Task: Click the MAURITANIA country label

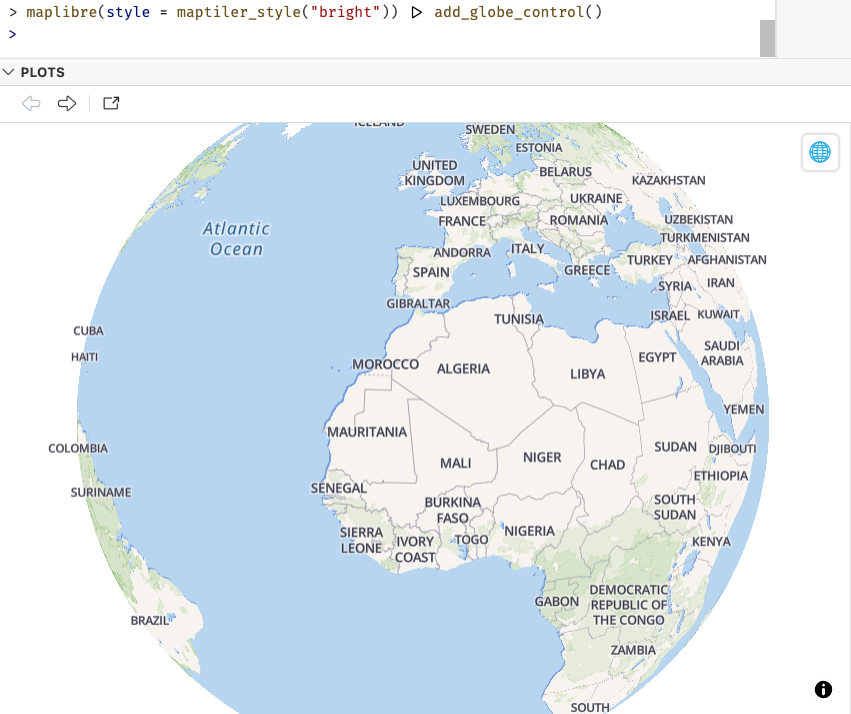Action: (x=367, y=432)
